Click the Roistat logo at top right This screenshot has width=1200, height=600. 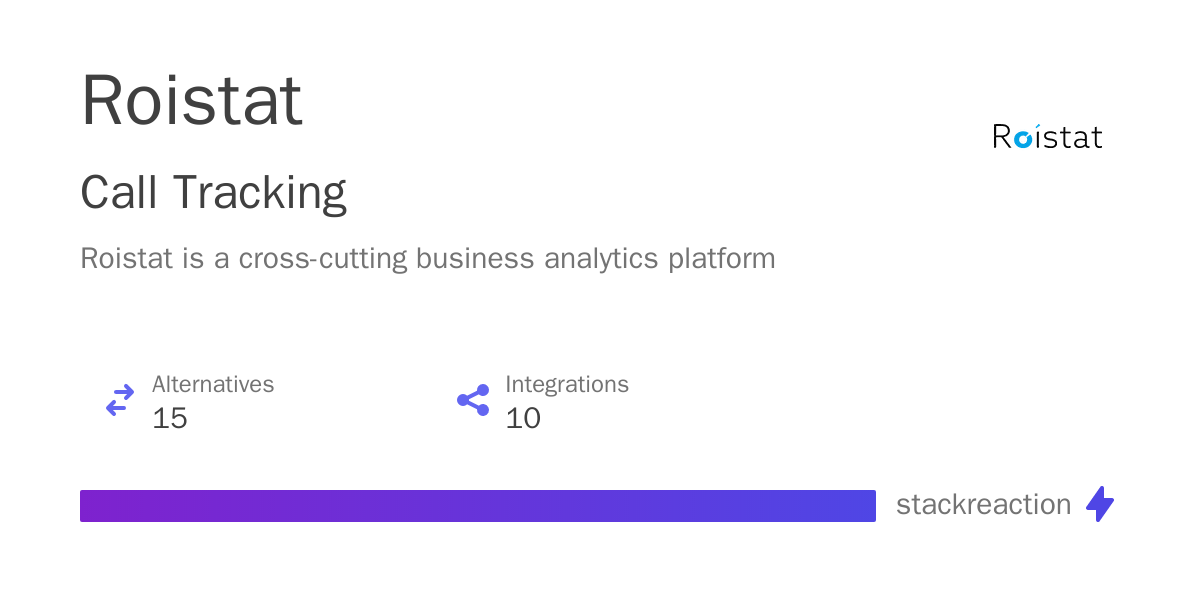tap(1047, 137)
